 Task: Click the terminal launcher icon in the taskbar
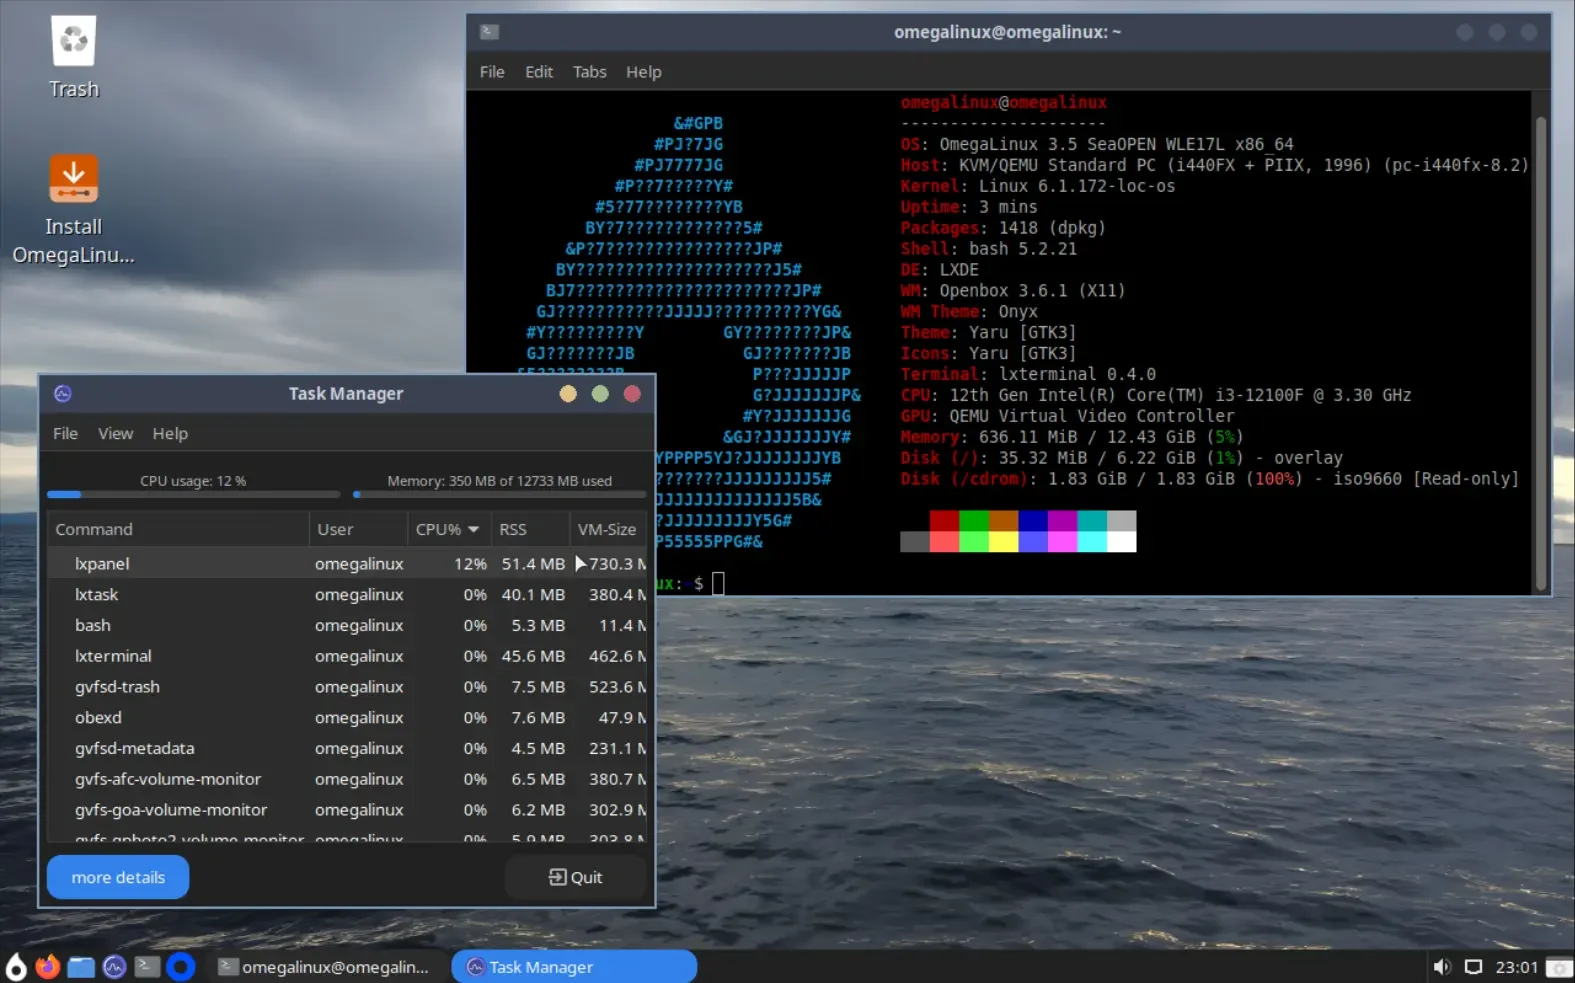pos(147,967)
